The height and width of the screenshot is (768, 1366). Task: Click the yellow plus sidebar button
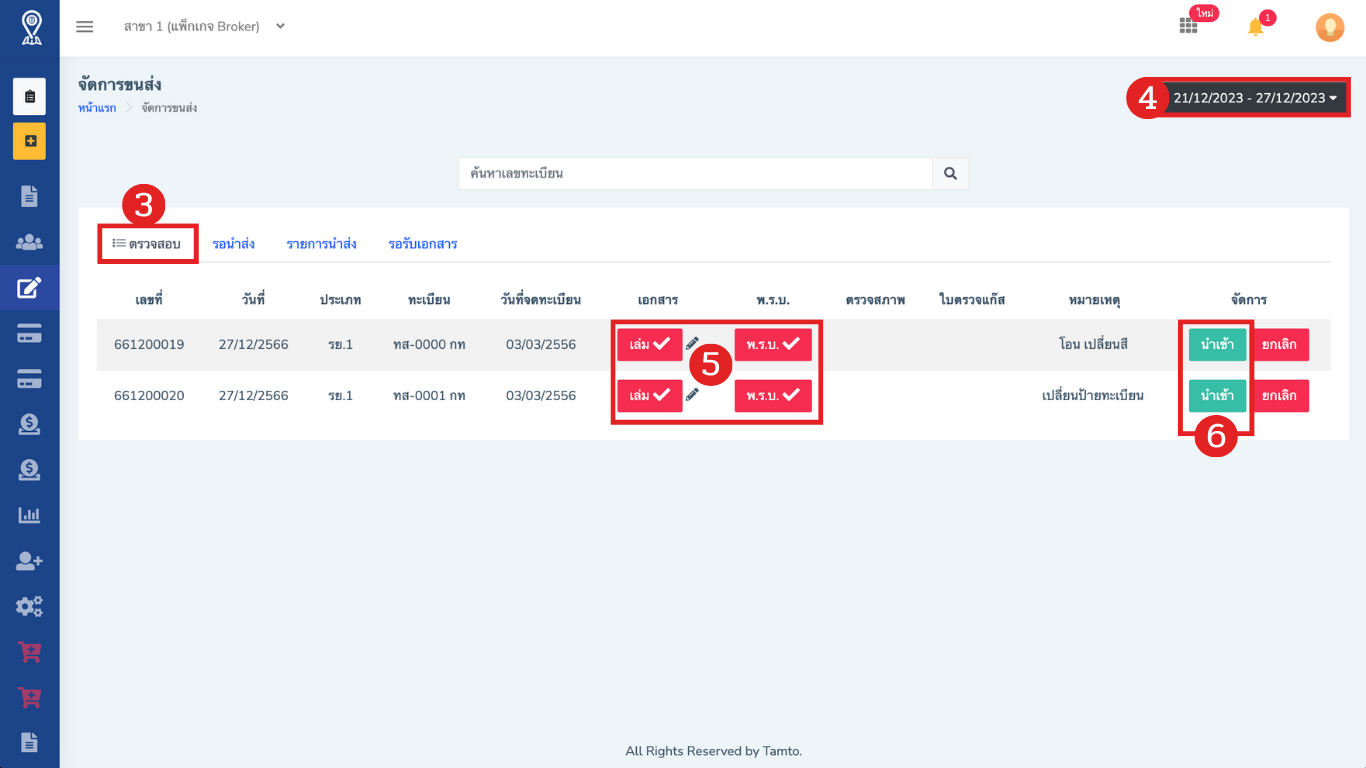click(29, 141)
